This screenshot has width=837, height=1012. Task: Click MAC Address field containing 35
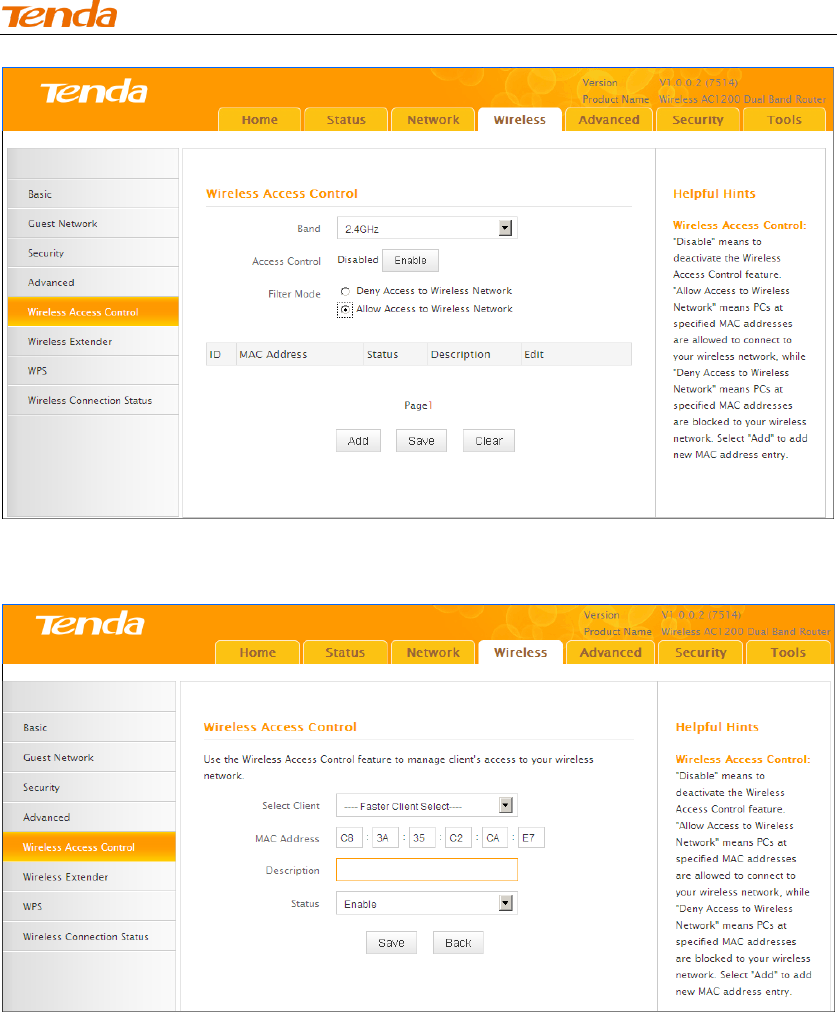coord(422,838)
